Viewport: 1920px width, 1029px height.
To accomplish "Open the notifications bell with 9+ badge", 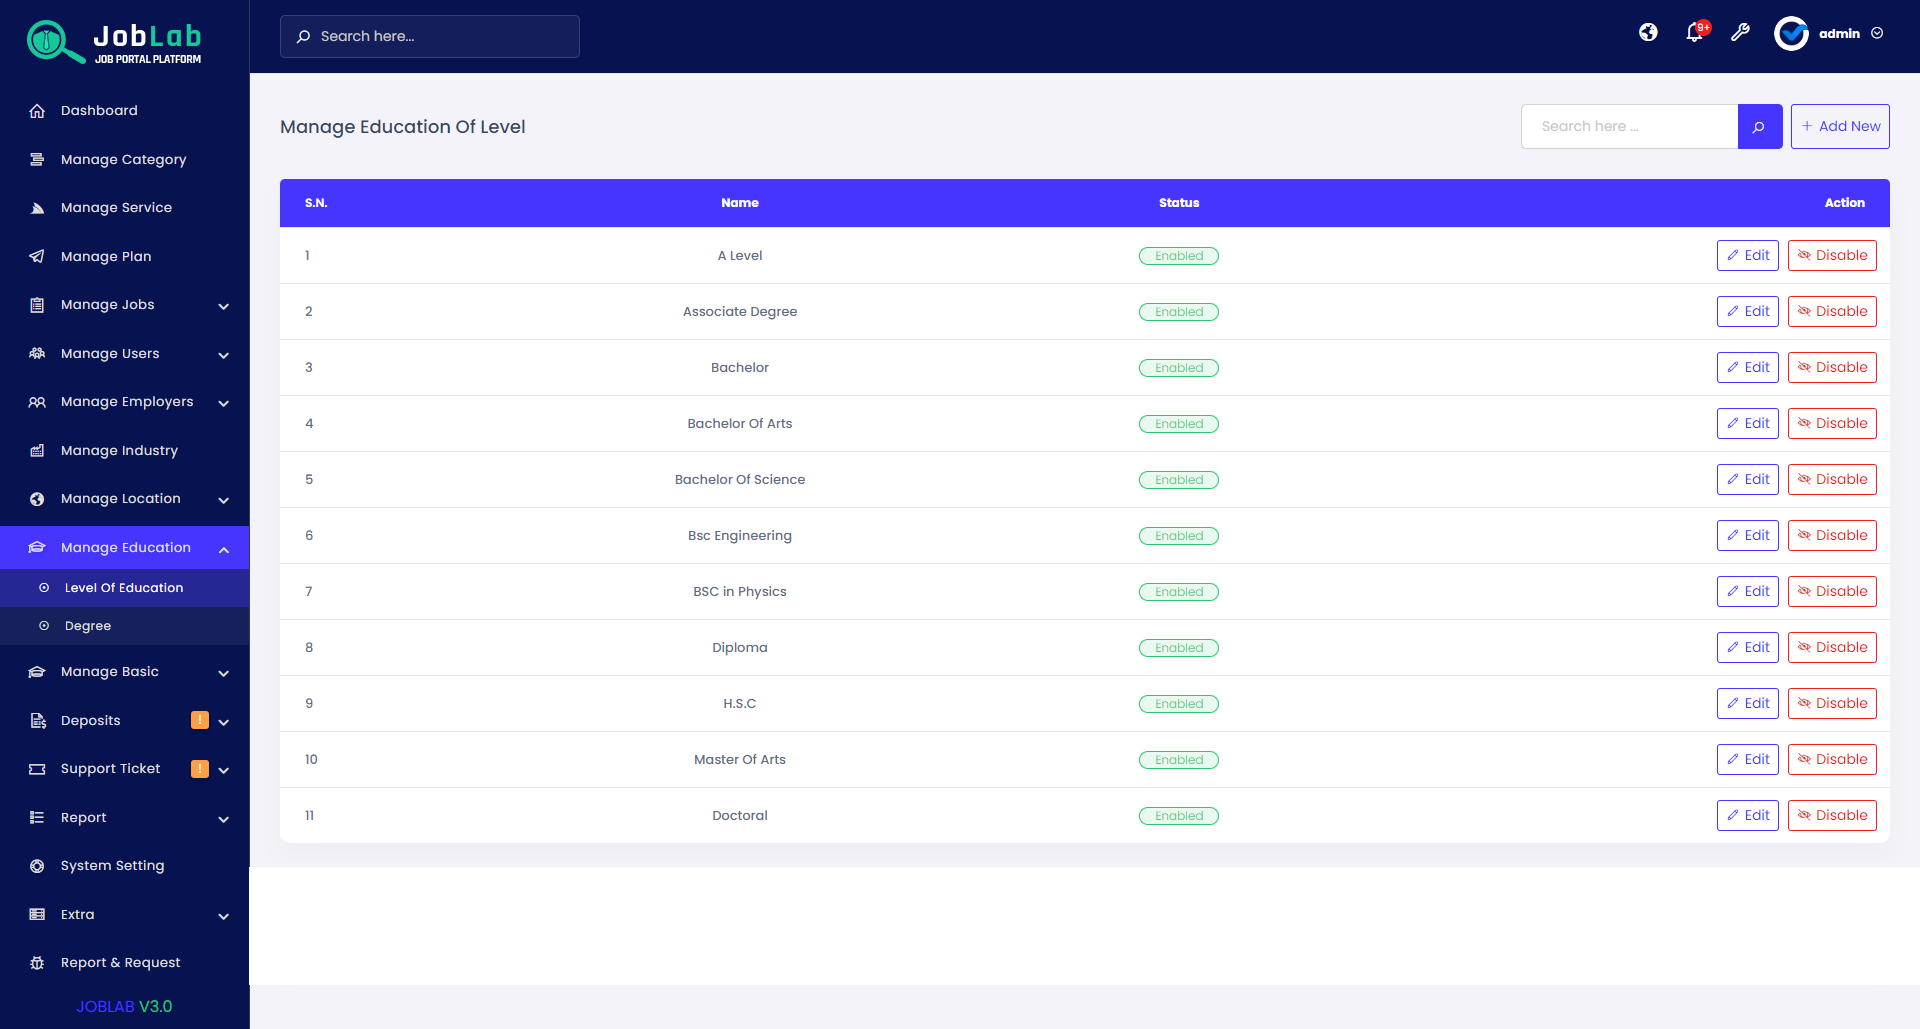I will point(1694,33).
